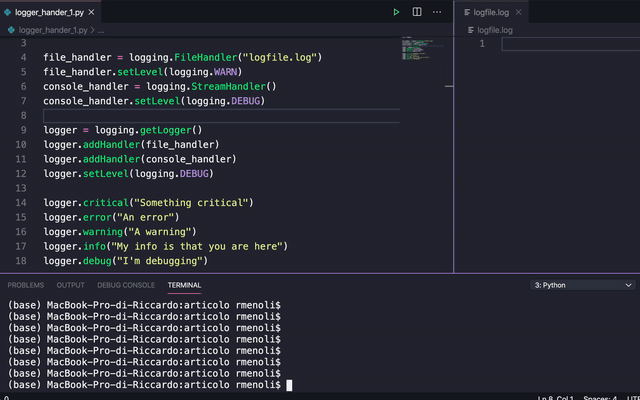
Task: Click the breadcrumb ellipsis after logger_hander_1.py
Action: [x=101, y=31]
